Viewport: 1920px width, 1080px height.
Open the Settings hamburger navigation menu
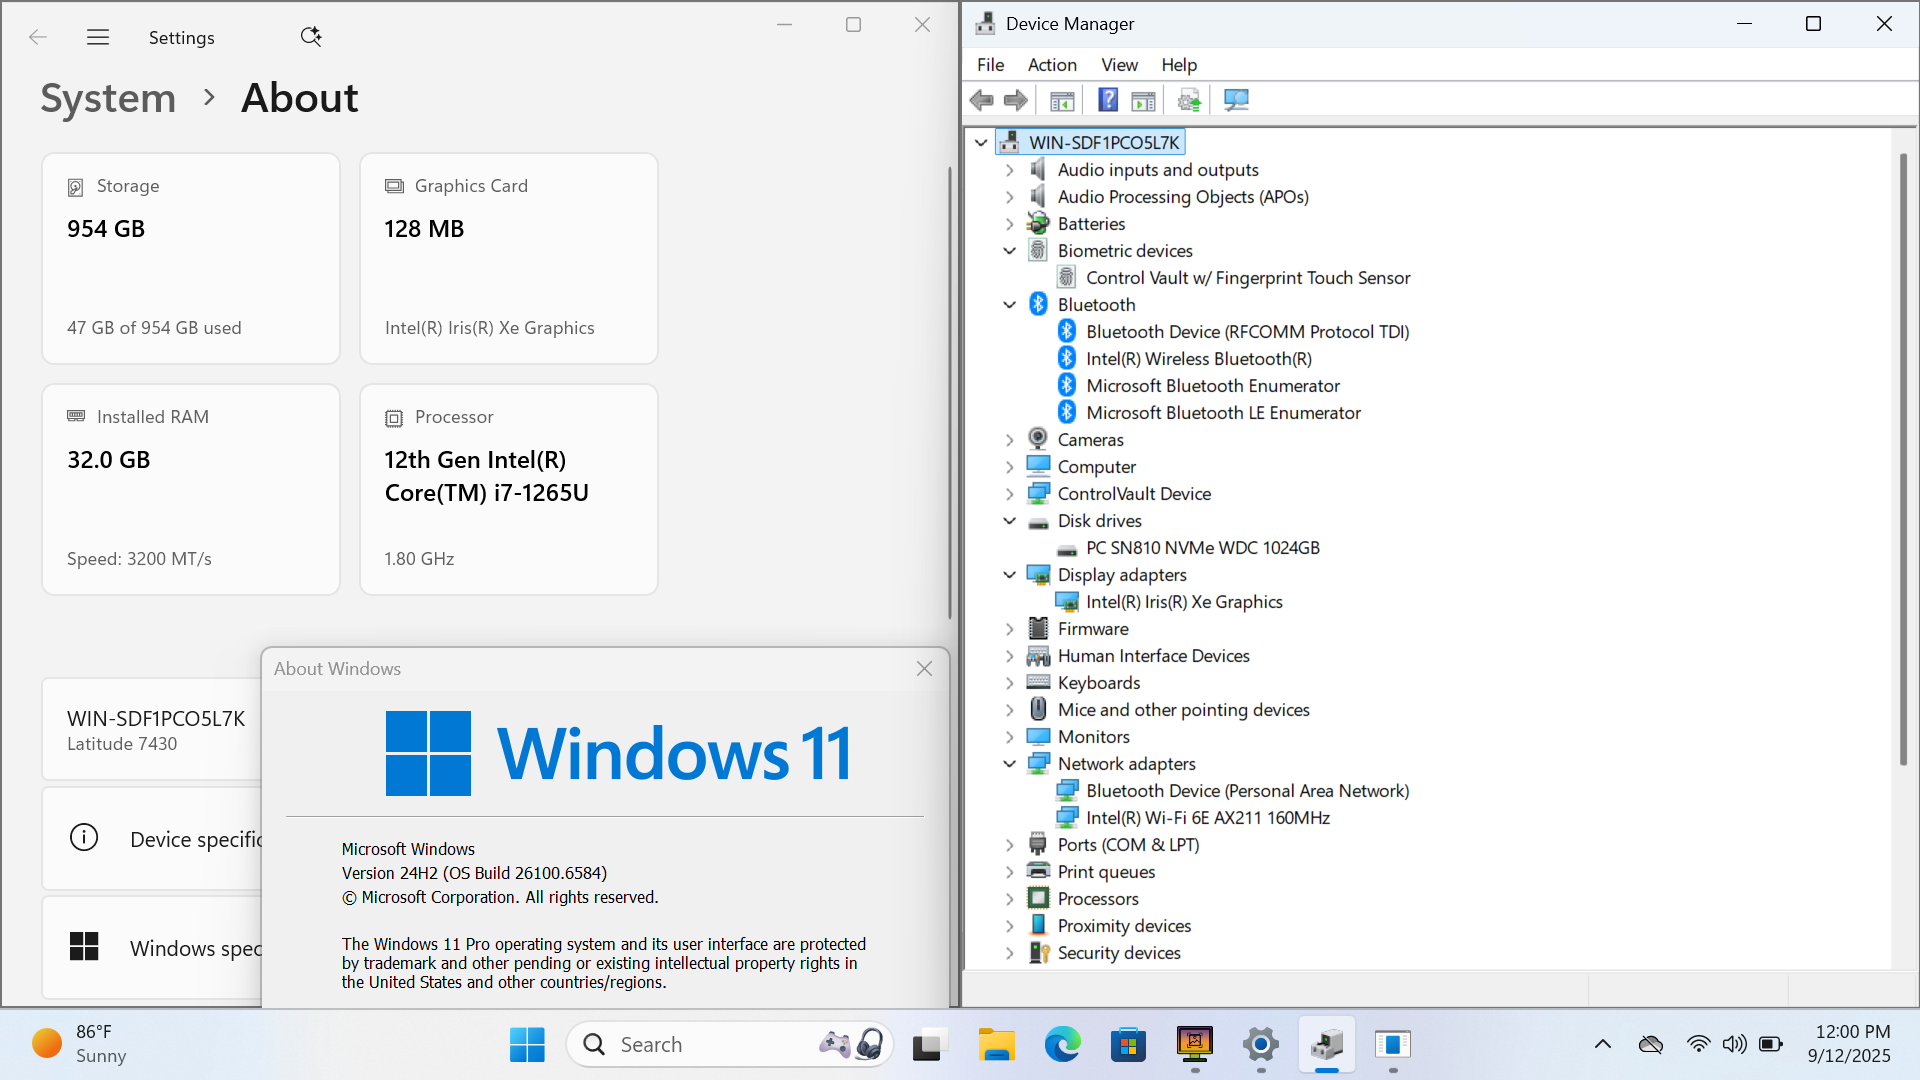click(x=98, y=38)
